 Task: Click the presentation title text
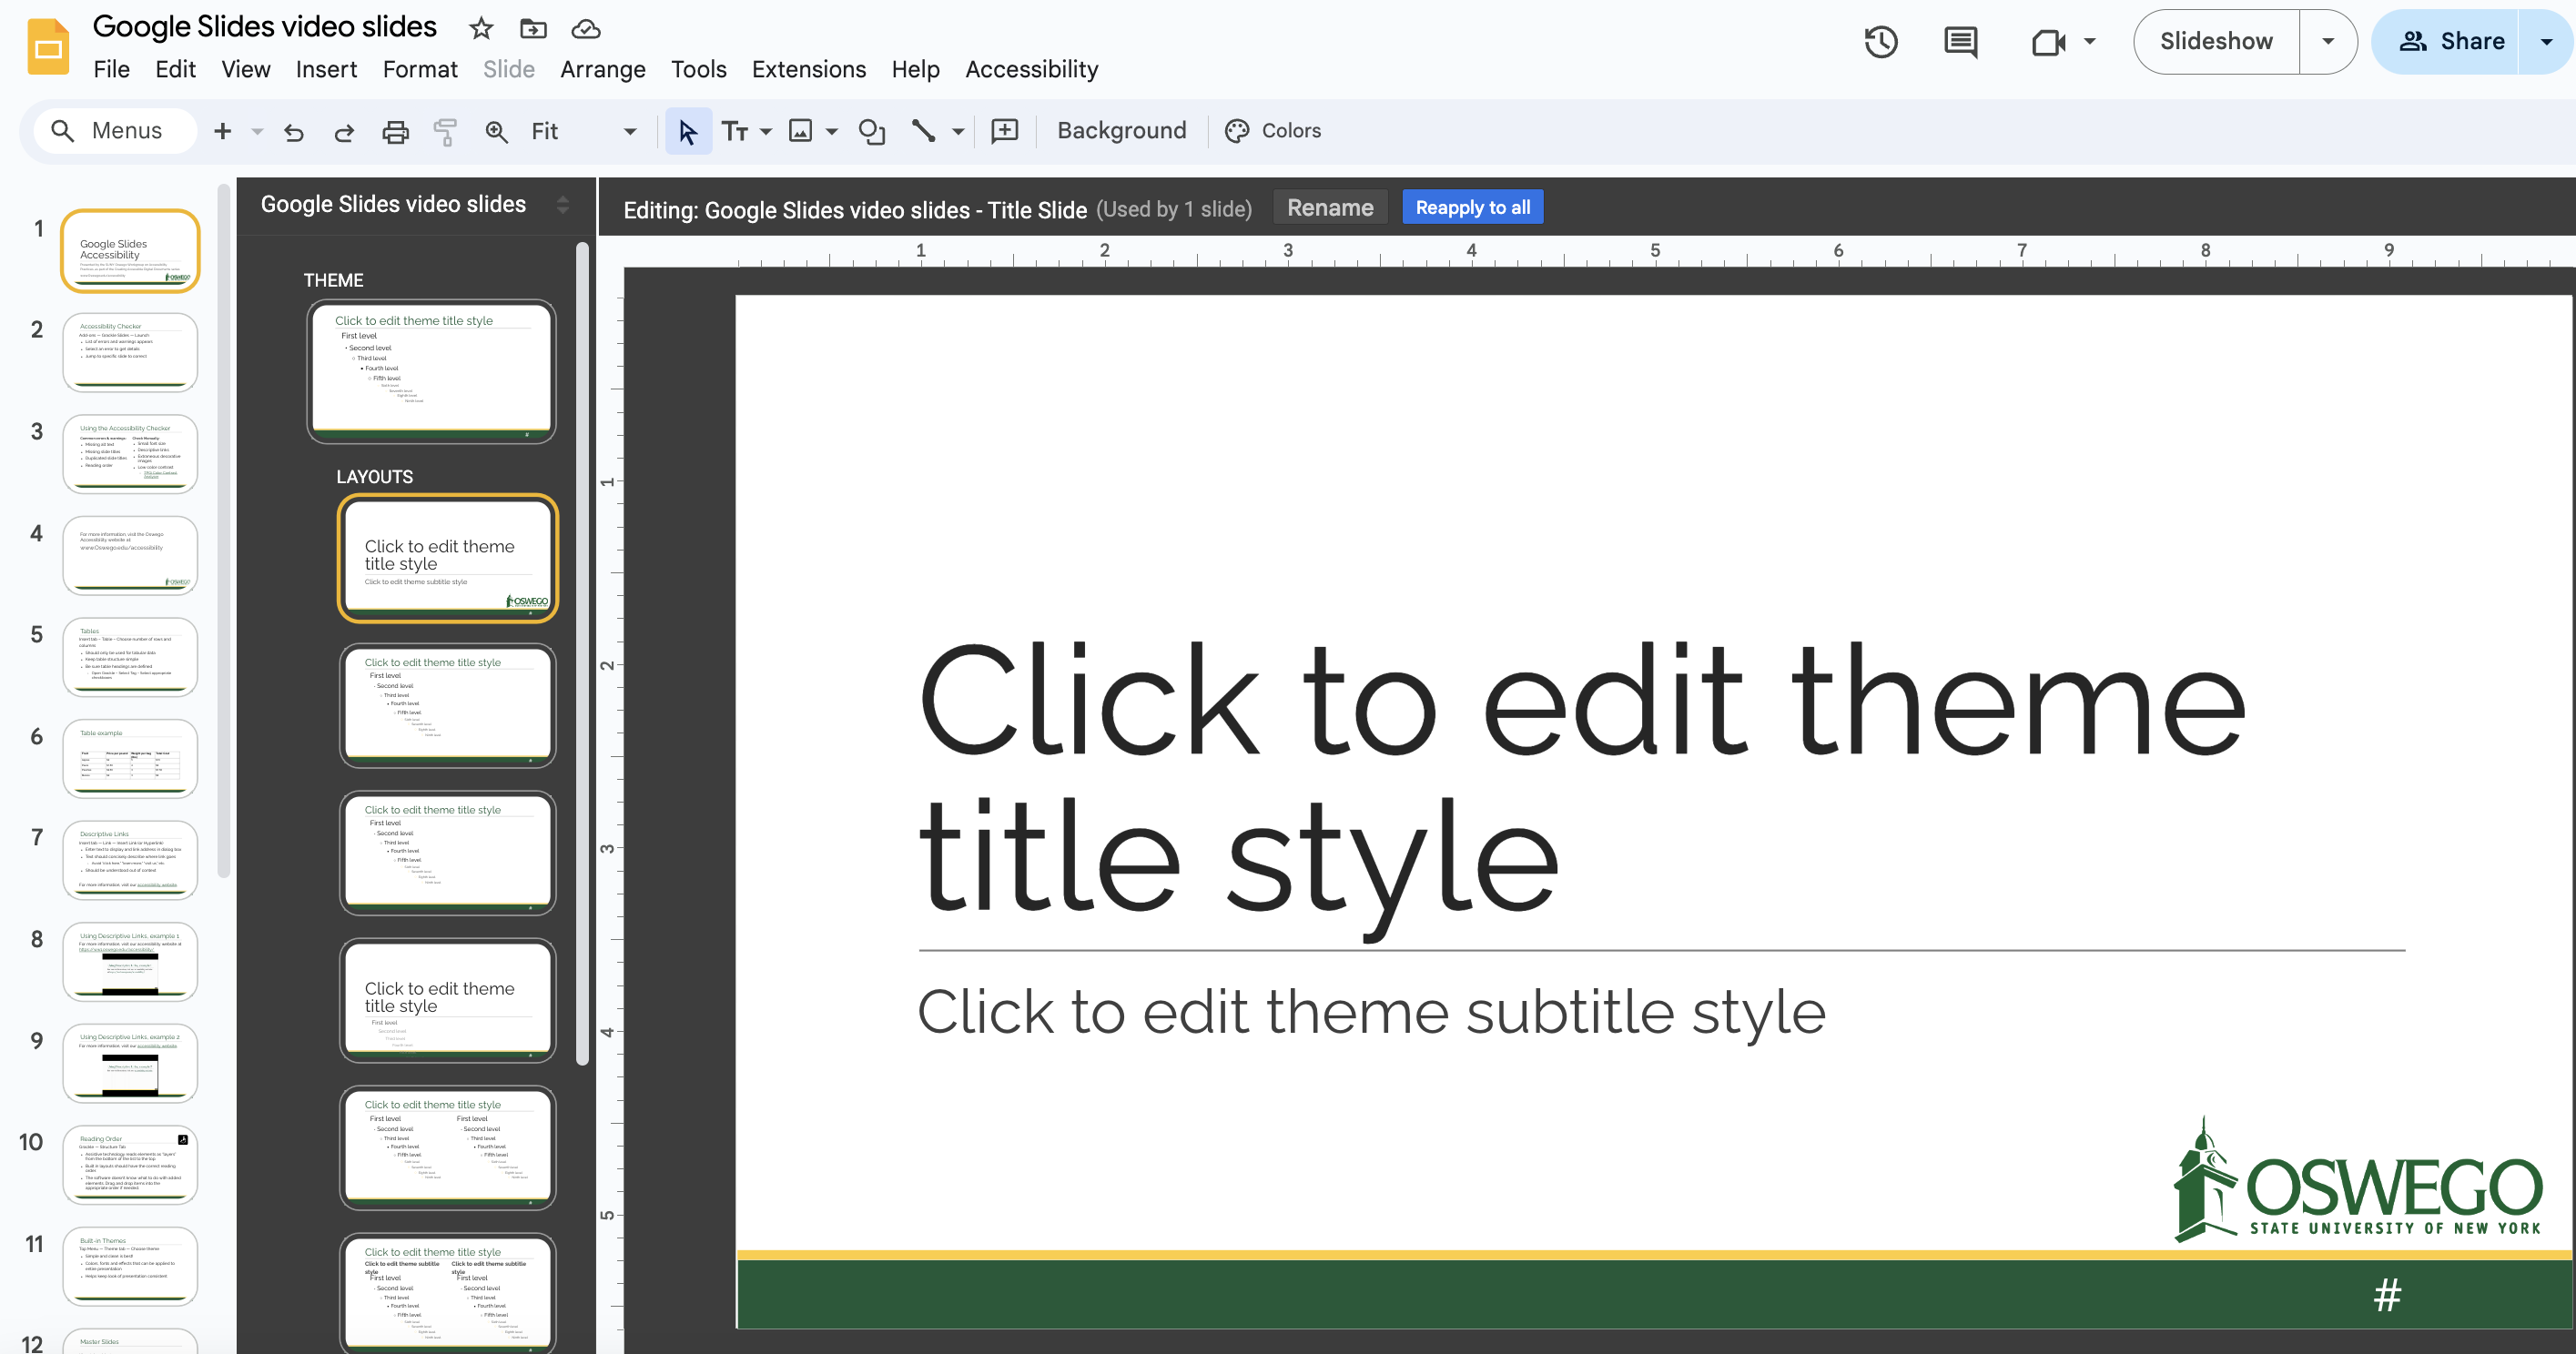(x=264, y=27)
